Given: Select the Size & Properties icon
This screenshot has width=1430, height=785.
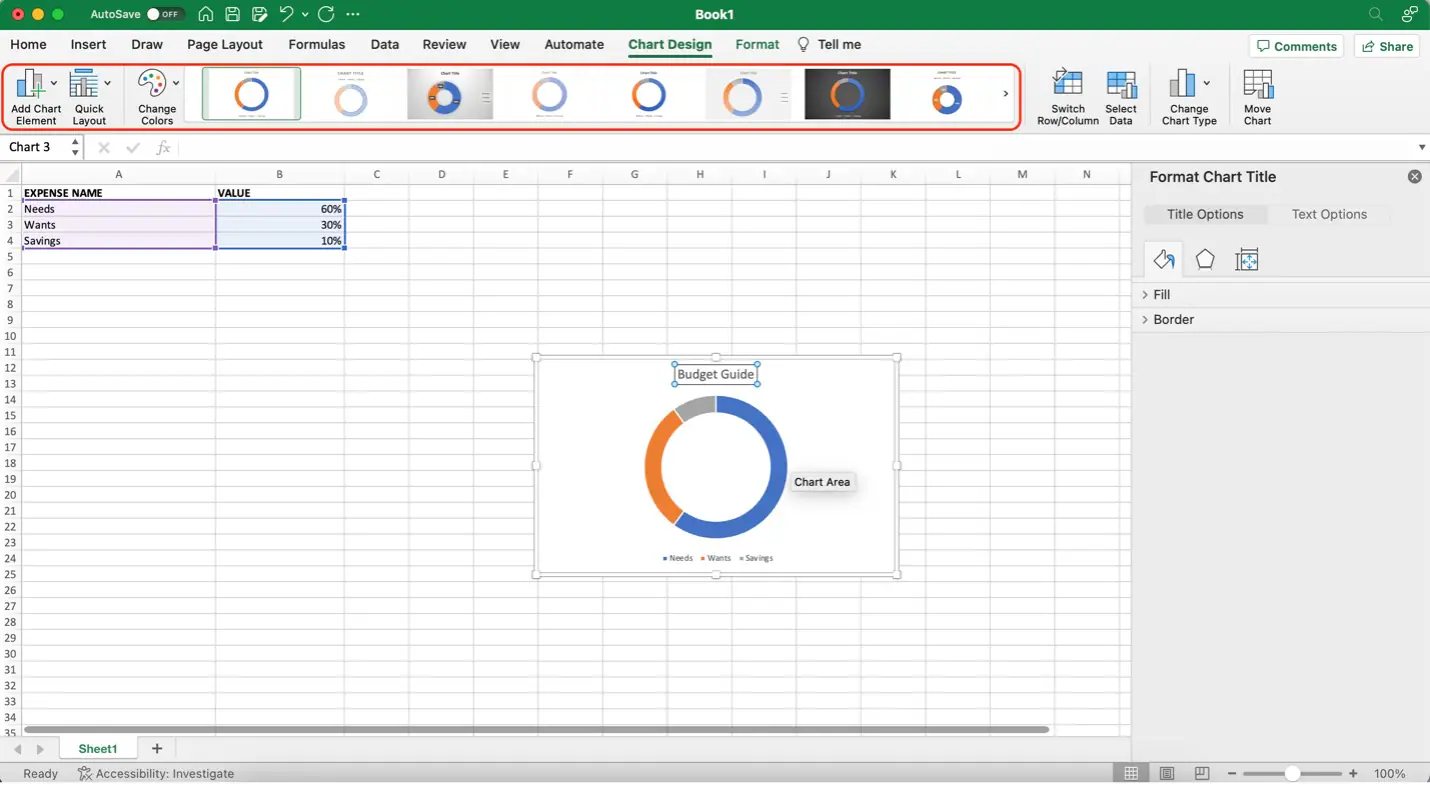Looking at the screenshot, I should click(1246, 260).
